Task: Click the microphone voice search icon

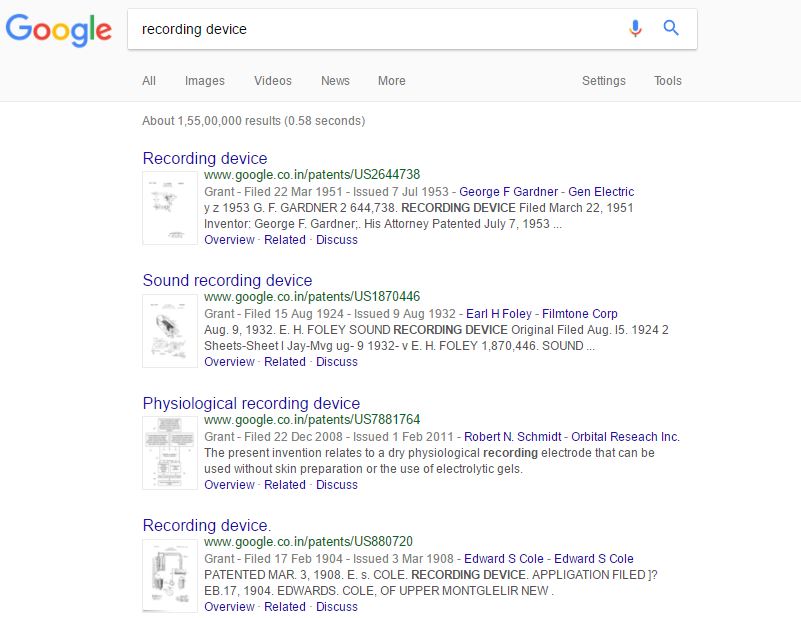Action: tap(635, 29)
